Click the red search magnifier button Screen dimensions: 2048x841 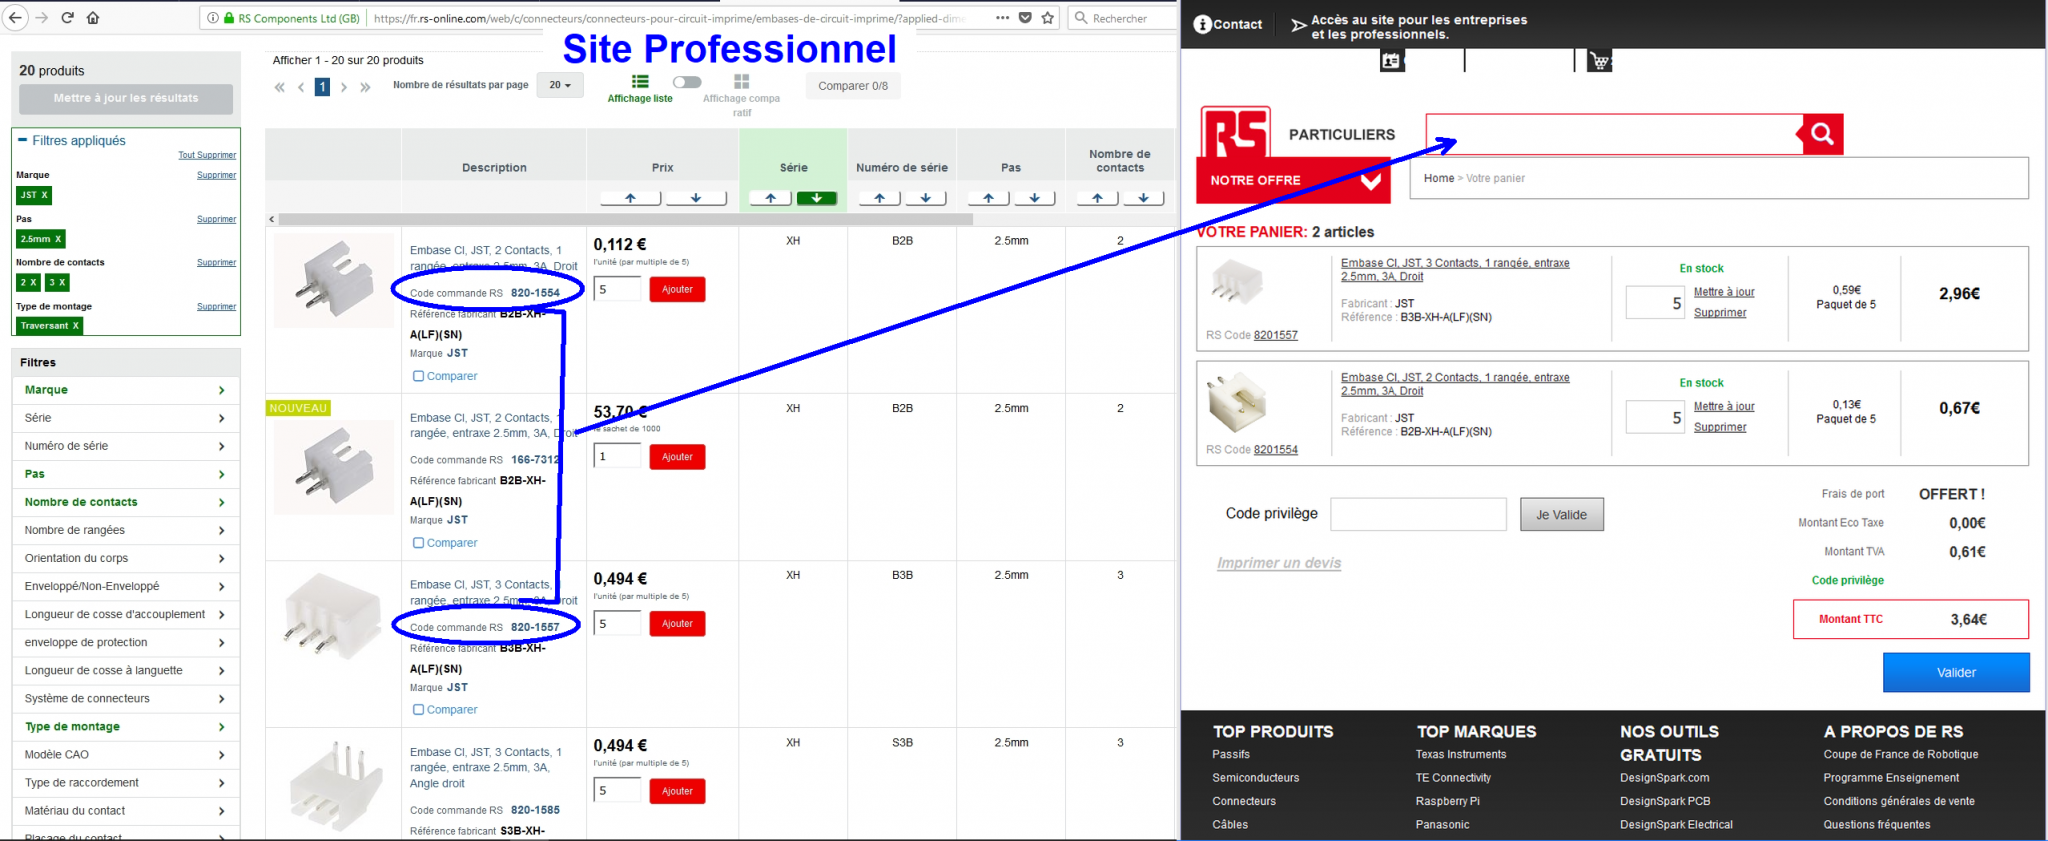(x=1822, y=134)
